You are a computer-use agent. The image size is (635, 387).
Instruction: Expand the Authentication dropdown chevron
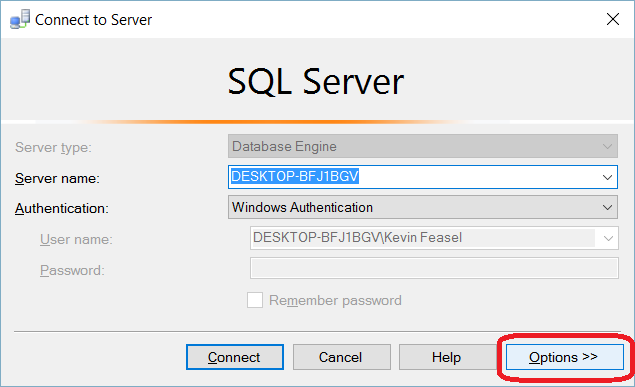tap(607, 208)
